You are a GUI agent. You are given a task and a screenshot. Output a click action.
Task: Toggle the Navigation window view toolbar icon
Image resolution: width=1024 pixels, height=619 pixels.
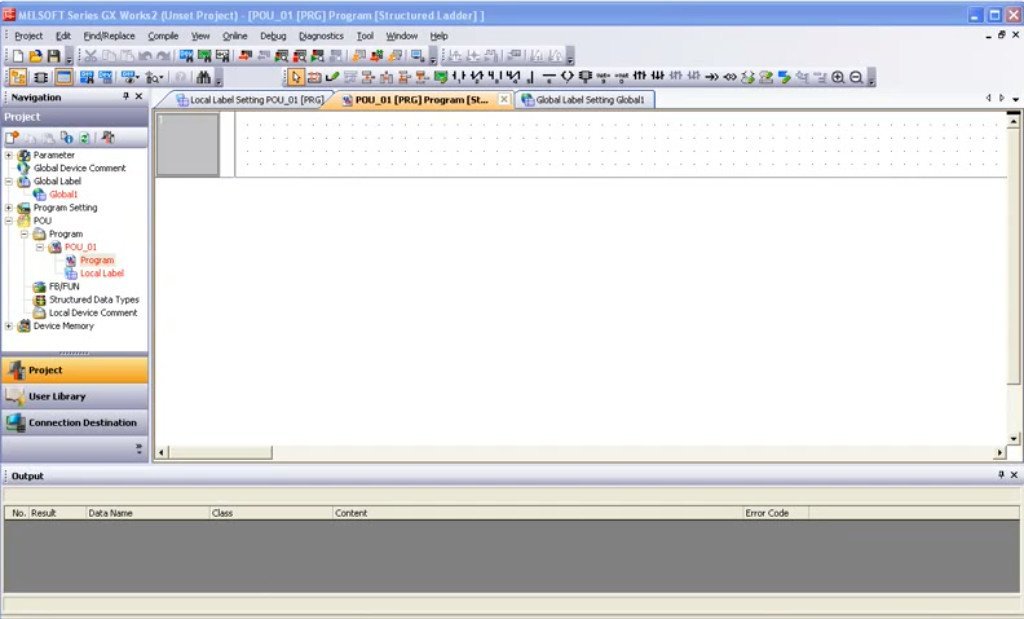tap(19, 77)
